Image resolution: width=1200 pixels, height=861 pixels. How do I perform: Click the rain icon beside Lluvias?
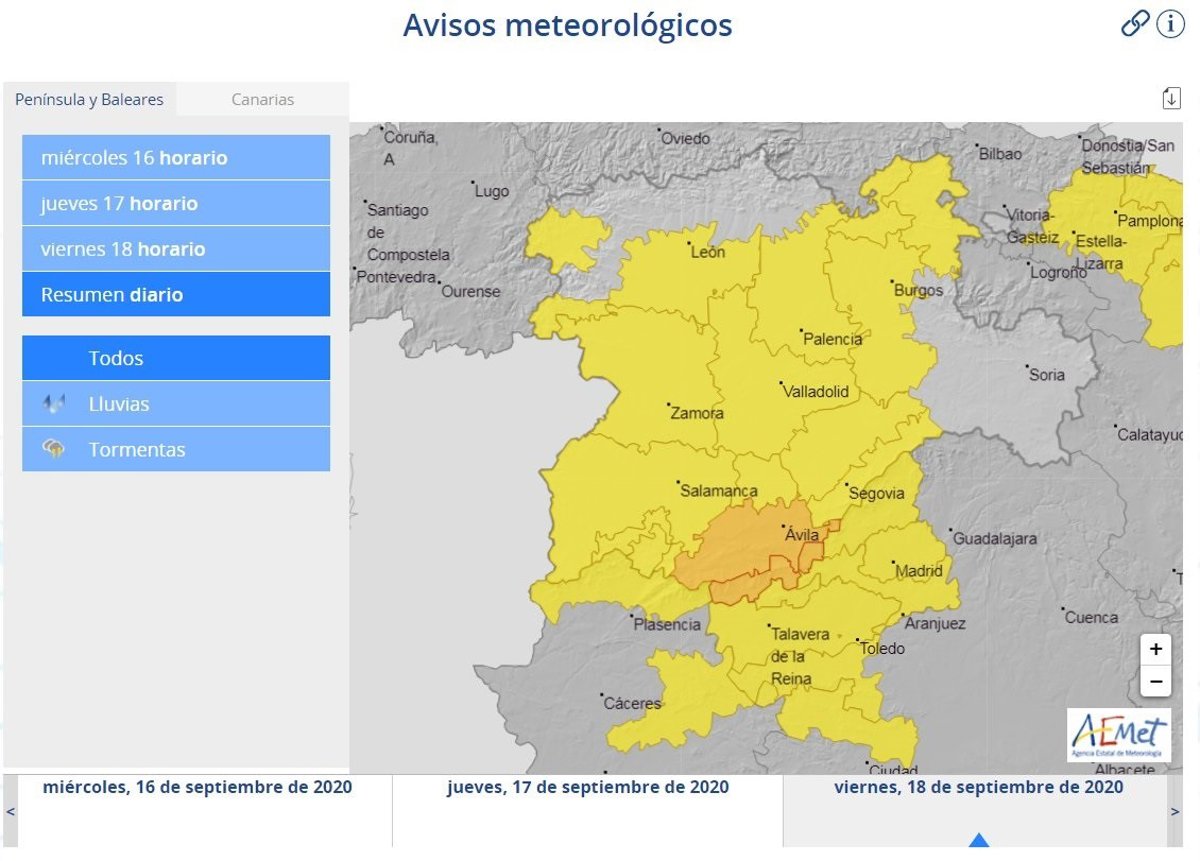(54, 404)
